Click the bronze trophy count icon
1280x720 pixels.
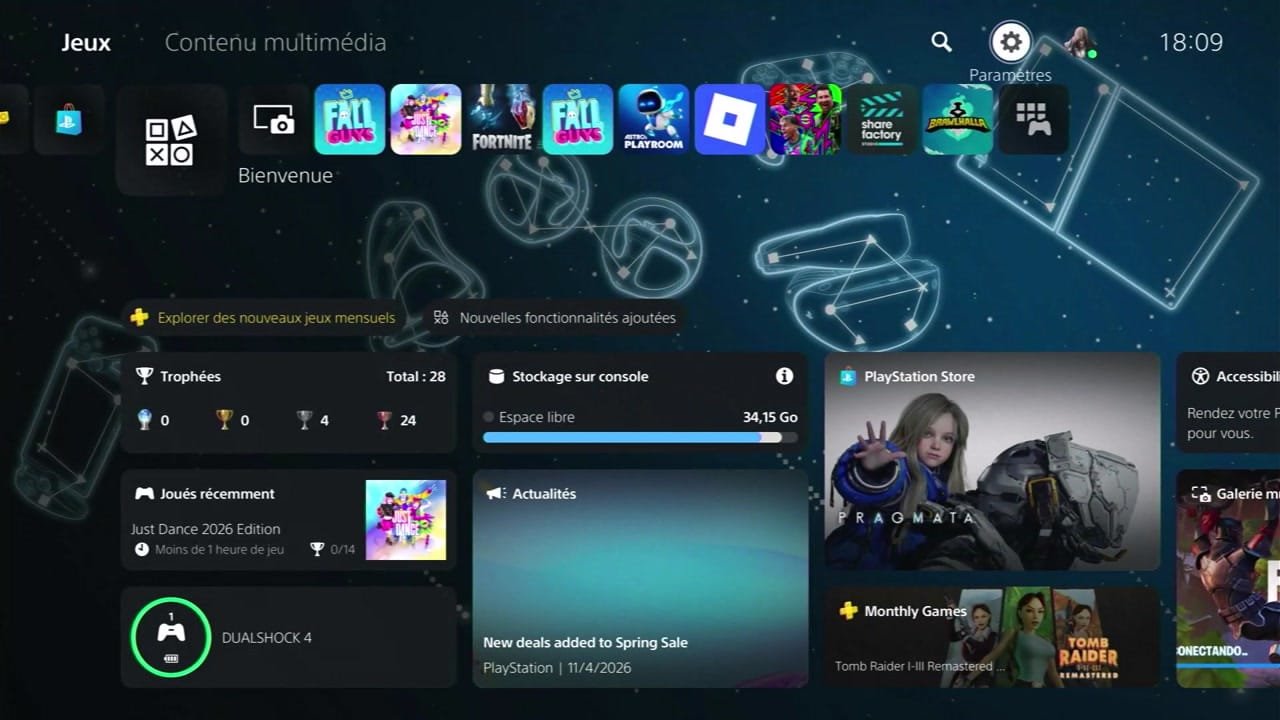point(385,420)
